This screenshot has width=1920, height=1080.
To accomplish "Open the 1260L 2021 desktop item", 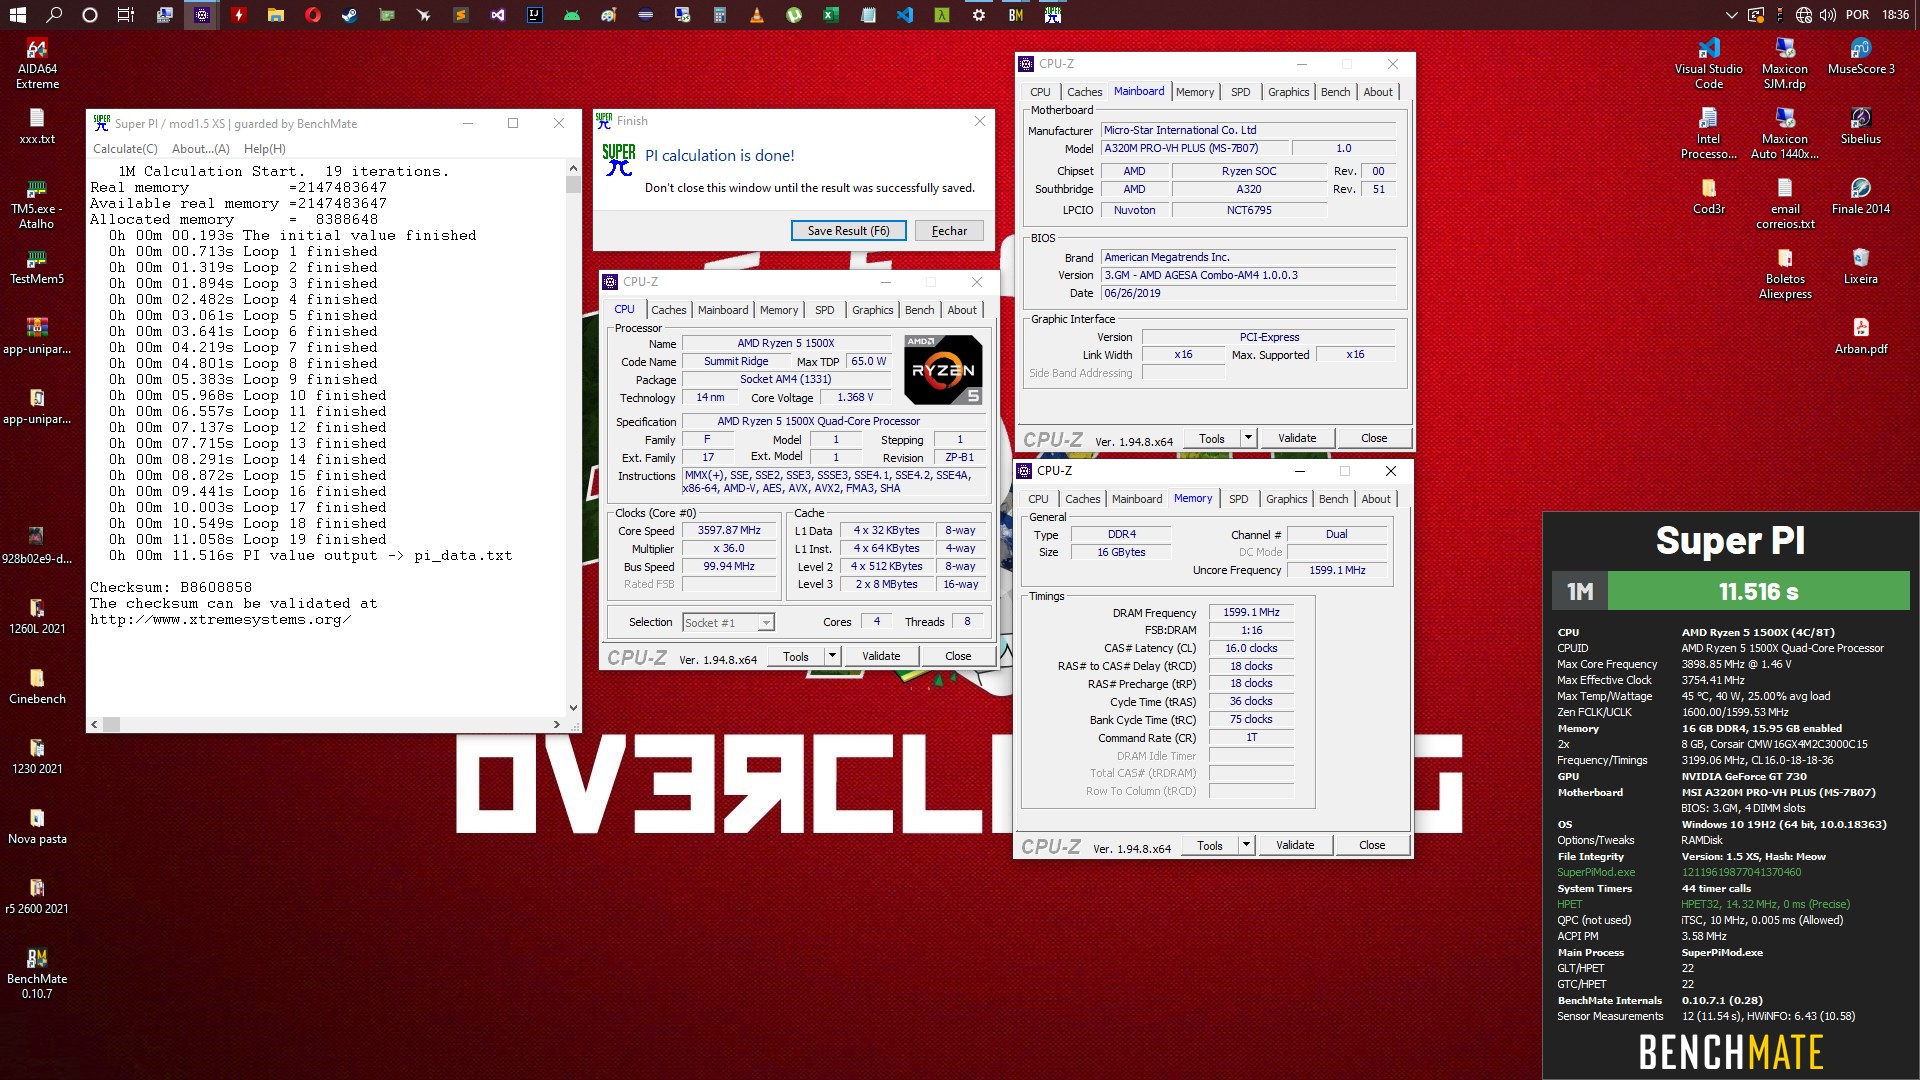I will (37, 616).
